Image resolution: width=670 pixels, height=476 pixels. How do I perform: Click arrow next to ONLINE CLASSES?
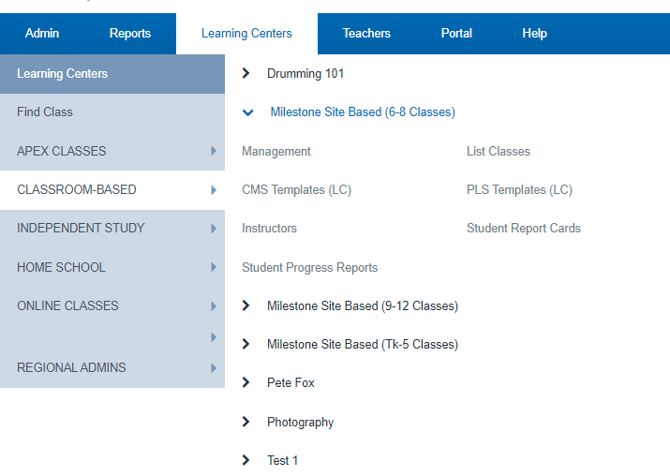tap(213, 306)
